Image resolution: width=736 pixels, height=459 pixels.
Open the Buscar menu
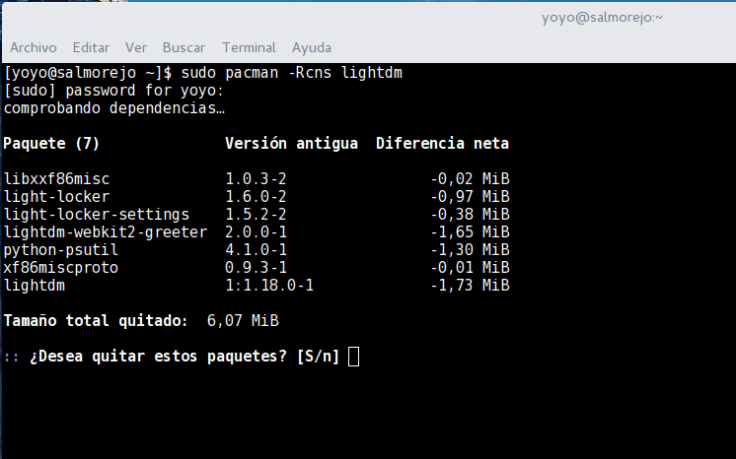tap(184, 47)
